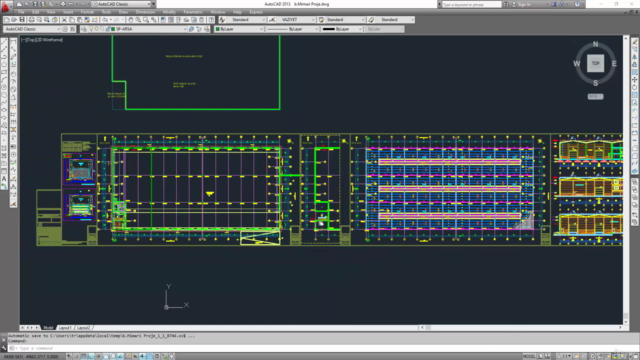Click the Save icon in the standard toolbar
The height and width of the screenshot is (360, 640).
pyautogui.click(x=22, y=20)
